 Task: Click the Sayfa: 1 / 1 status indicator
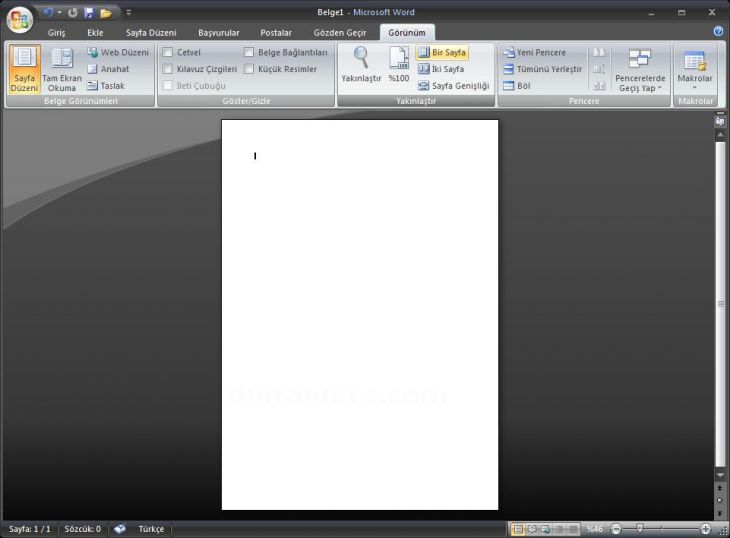pyautogui.click(x=30, y=529)
